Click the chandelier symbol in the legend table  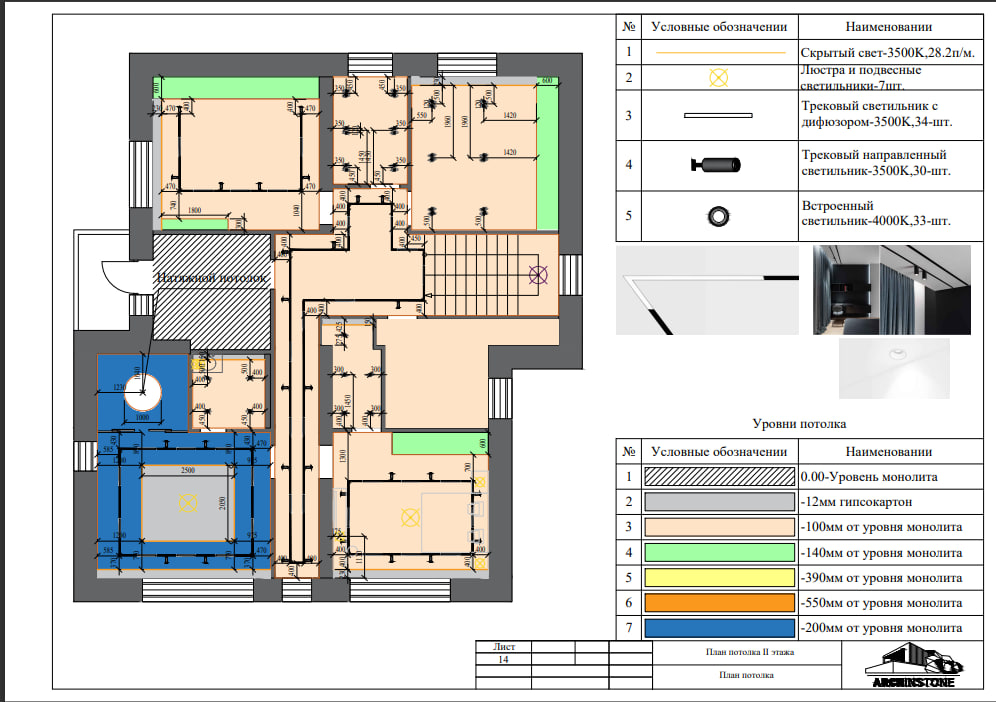click(x=718, y=78)
